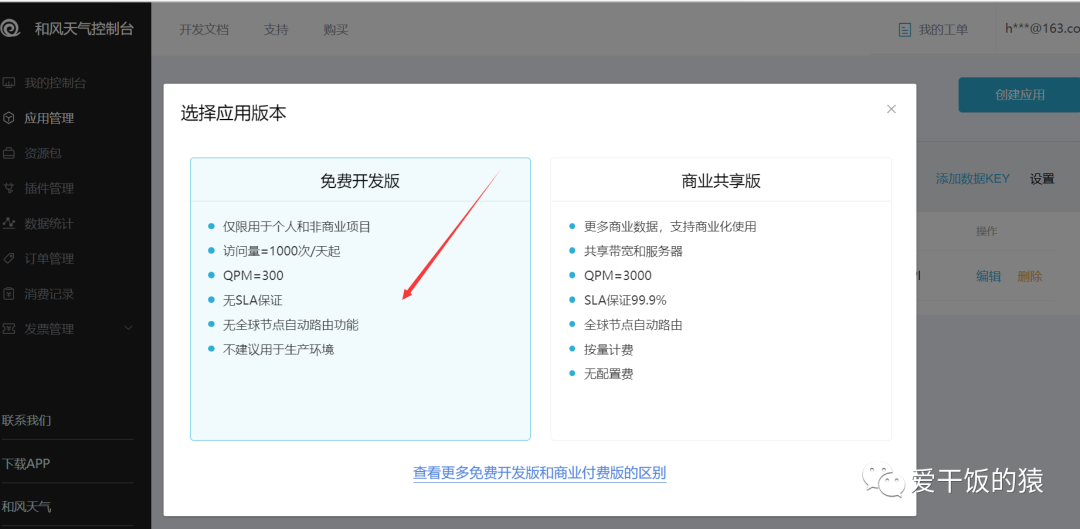Click the text 仅限用于个人和非商业项目
This screenshot has height=529, width=1080.
coord(297,227)
